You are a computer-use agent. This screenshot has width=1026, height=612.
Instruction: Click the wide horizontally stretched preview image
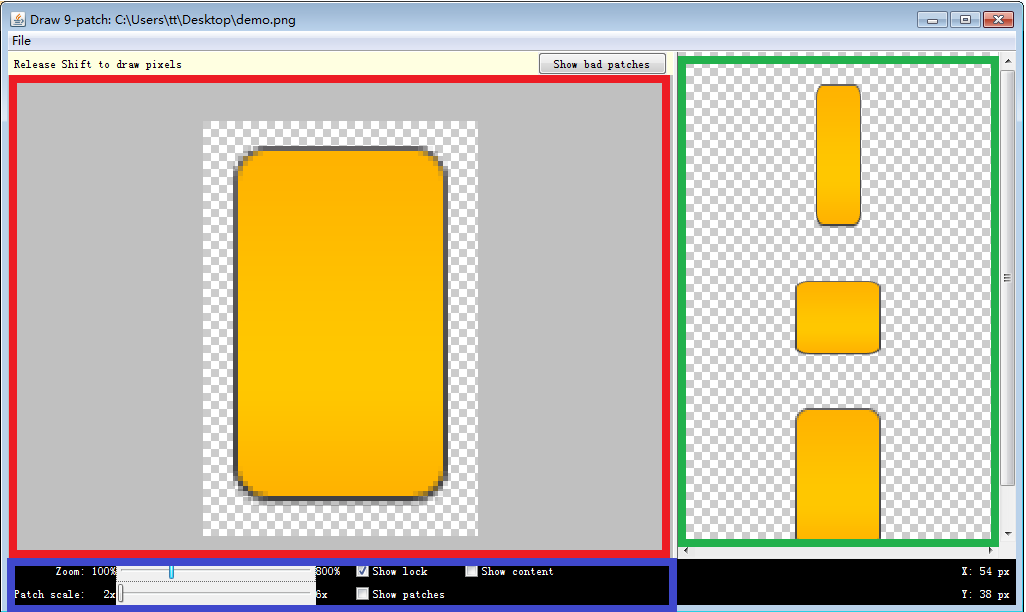point(838,317)
